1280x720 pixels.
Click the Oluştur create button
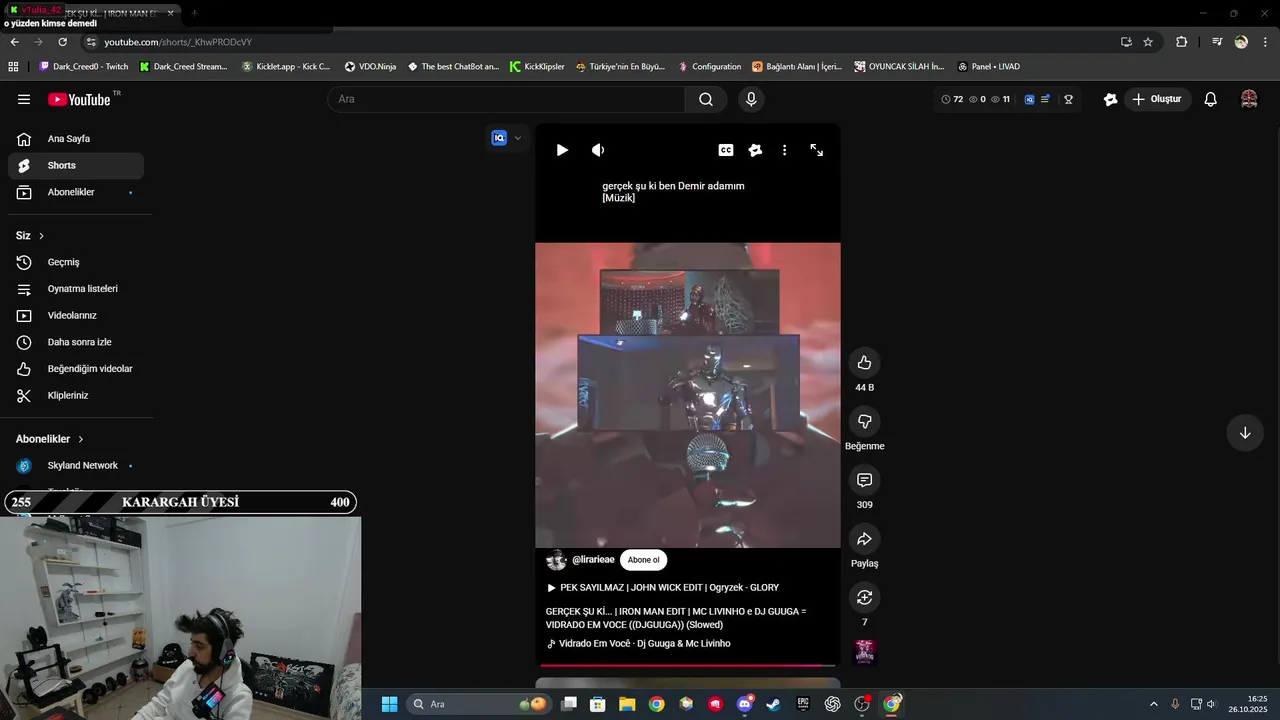coord(1156,99)
